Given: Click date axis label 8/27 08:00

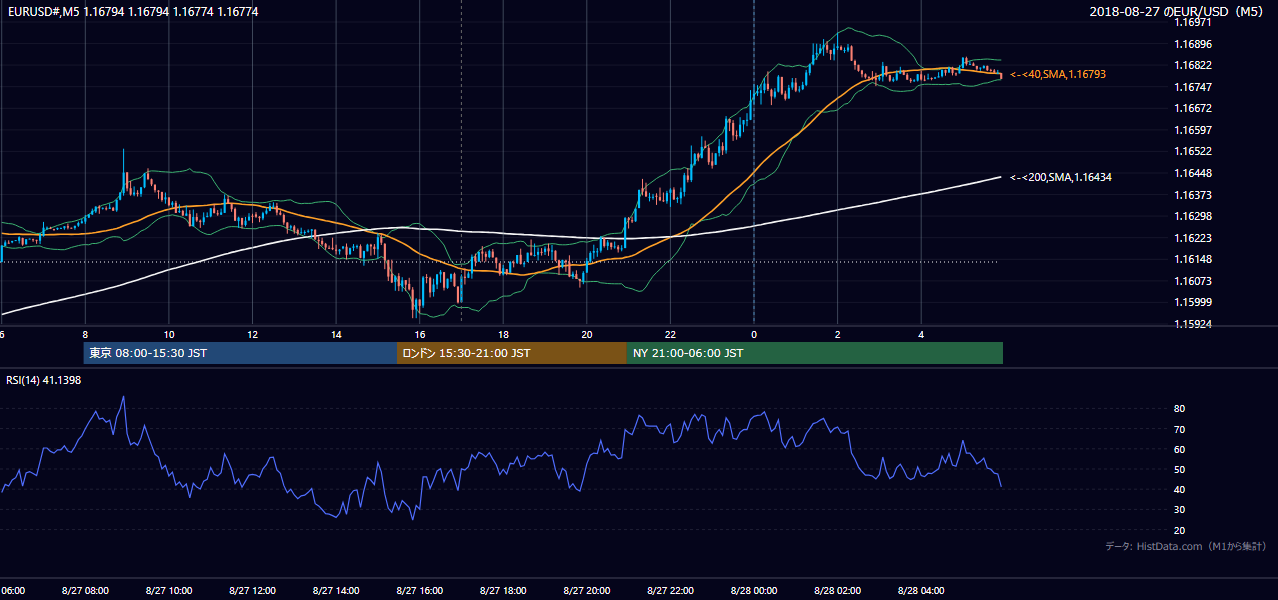Looking at the screenshot, I should click(85, 590).
